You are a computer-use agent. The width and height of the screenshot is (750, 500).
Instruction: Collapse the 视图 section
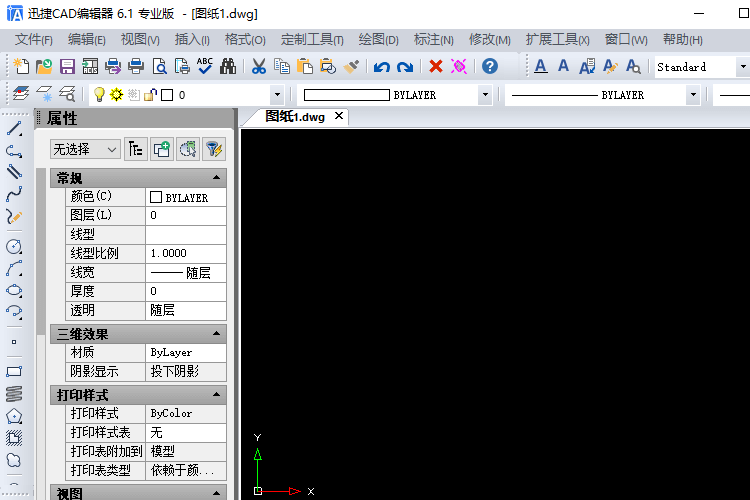click(x=216, y=493)
